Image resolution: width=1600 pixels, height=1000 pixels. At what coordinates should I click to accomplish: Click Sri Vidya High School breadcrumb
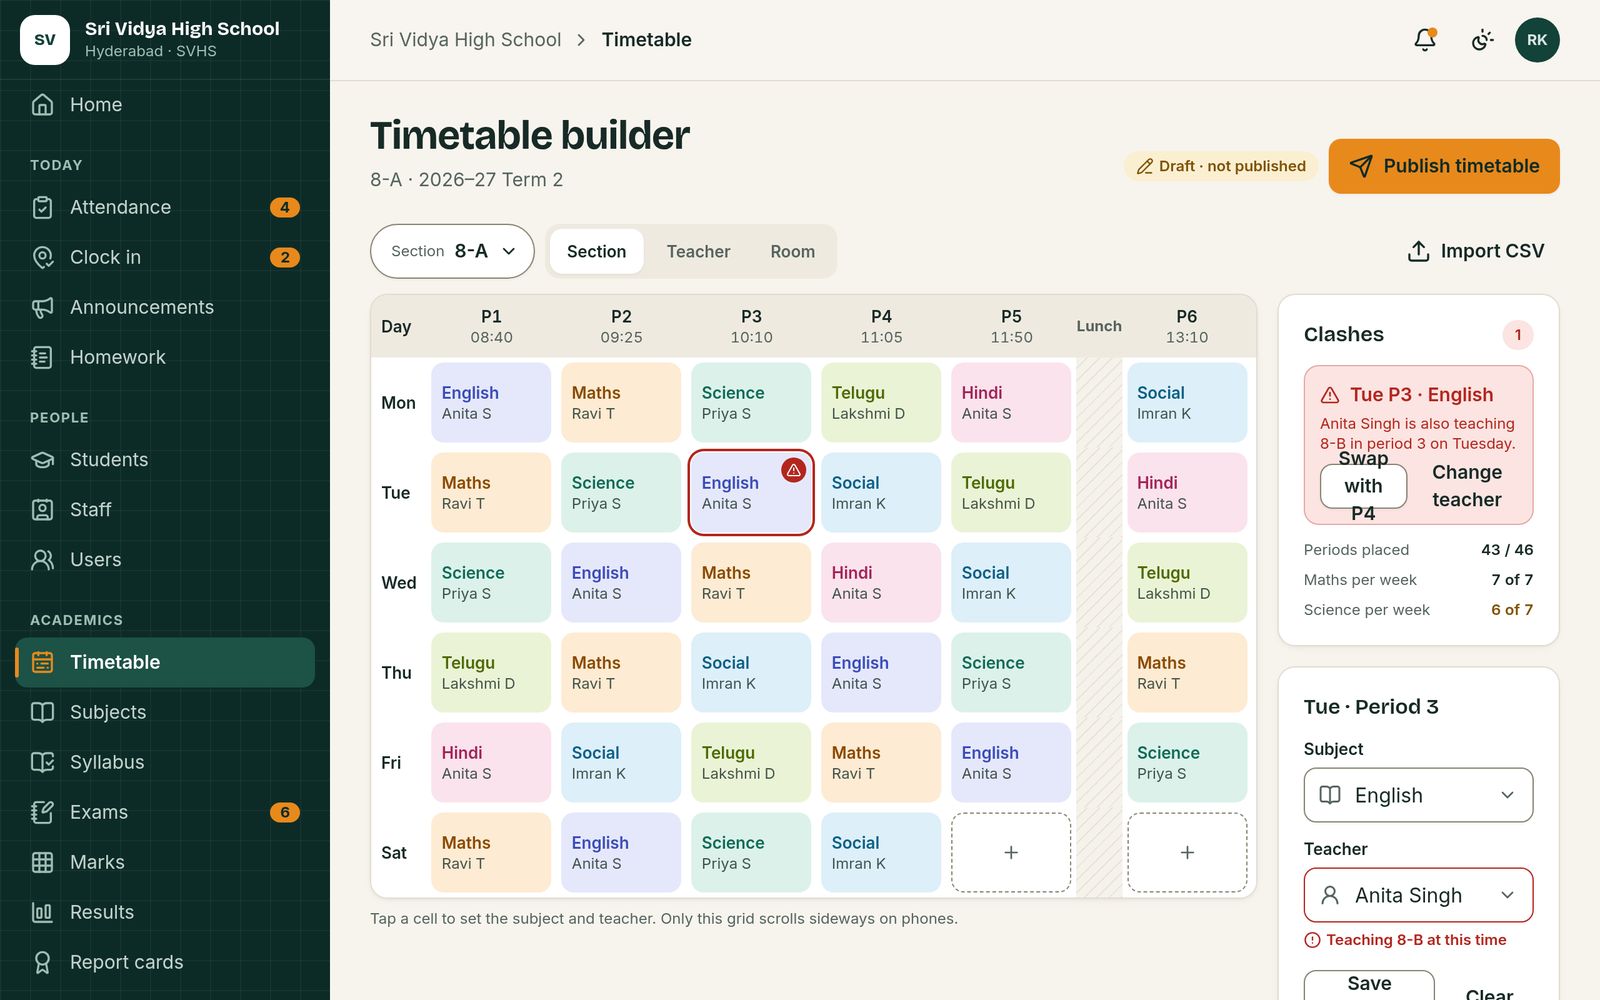(x=465, y=40)
